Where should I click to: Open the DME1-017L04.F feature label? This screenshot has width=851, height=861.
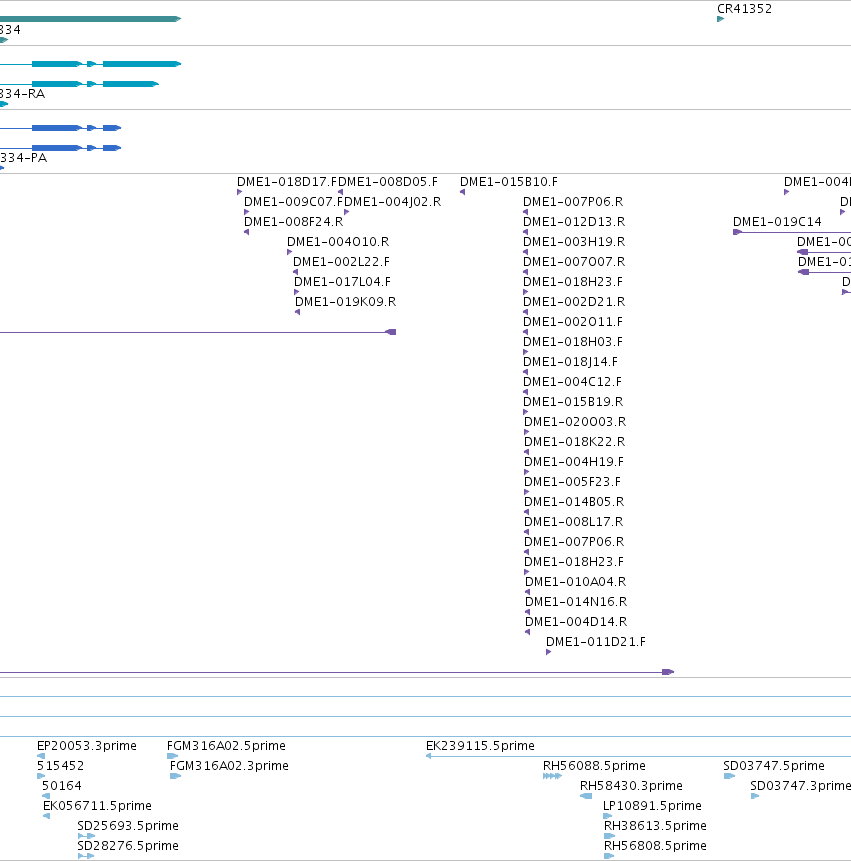pyautogui.click(x=343, y=282)
